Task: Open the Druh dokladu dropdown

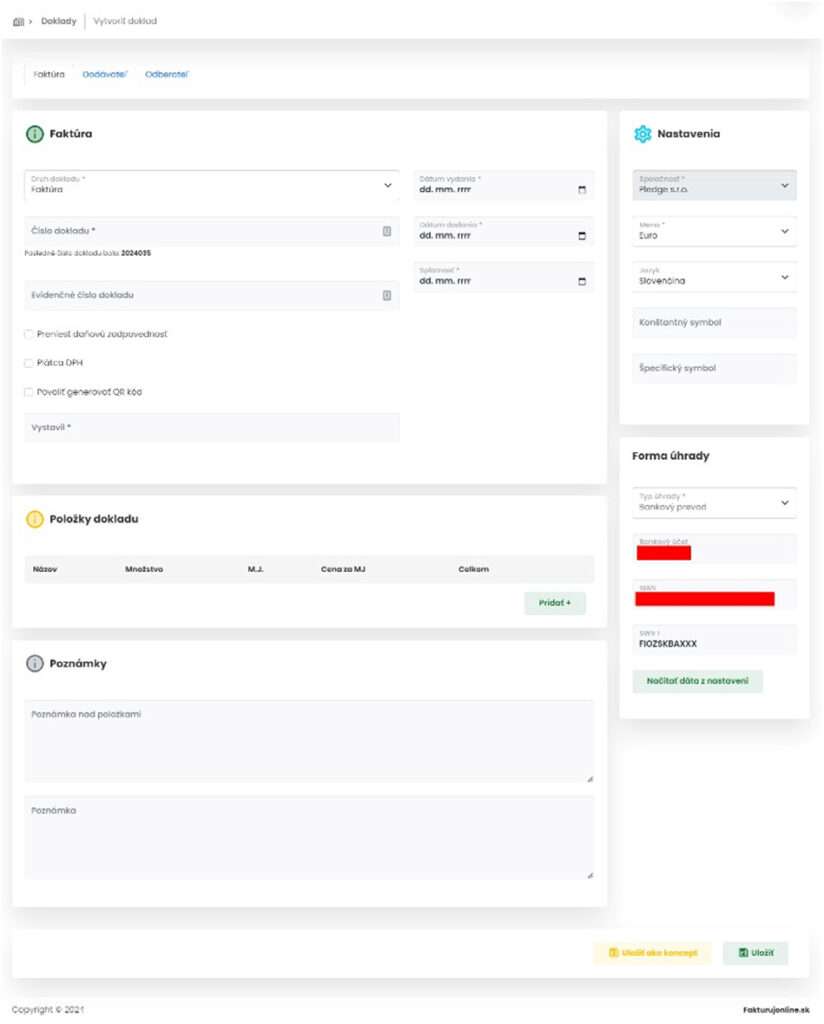Action: click(212, 185)
